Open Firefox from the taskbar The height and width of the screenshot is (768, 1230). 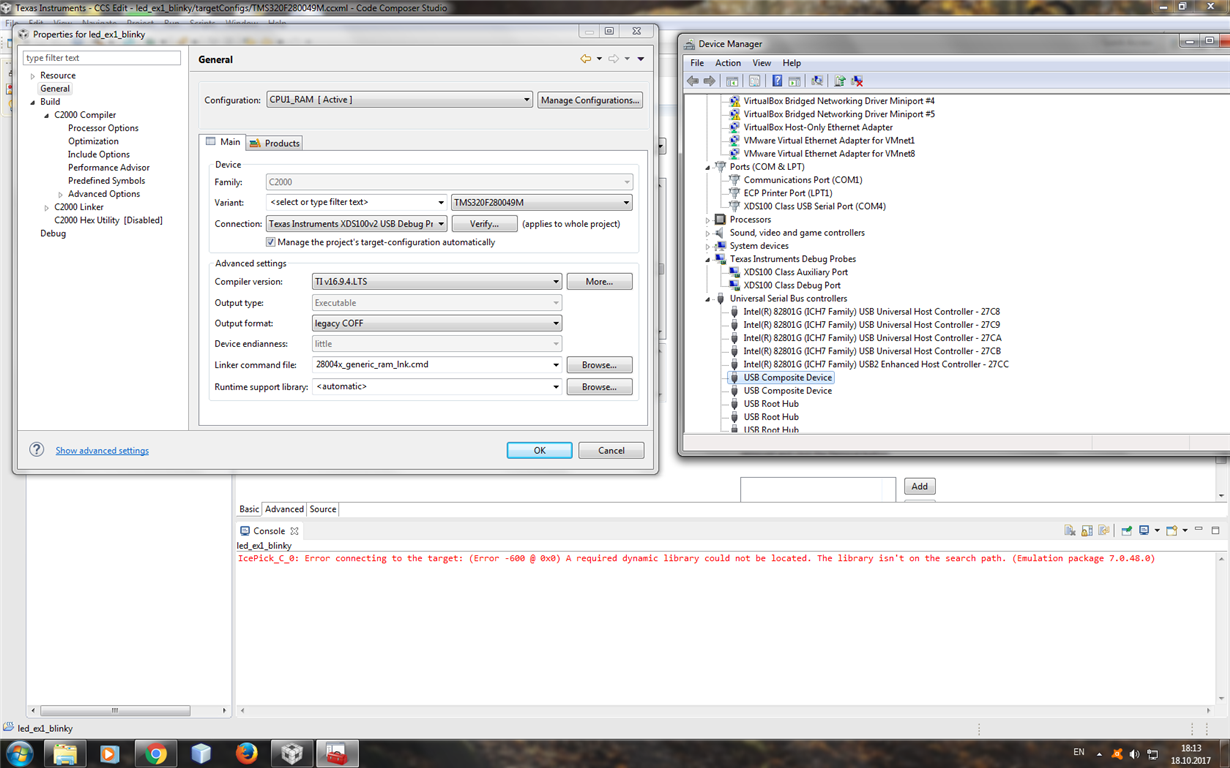click(246, 753)
